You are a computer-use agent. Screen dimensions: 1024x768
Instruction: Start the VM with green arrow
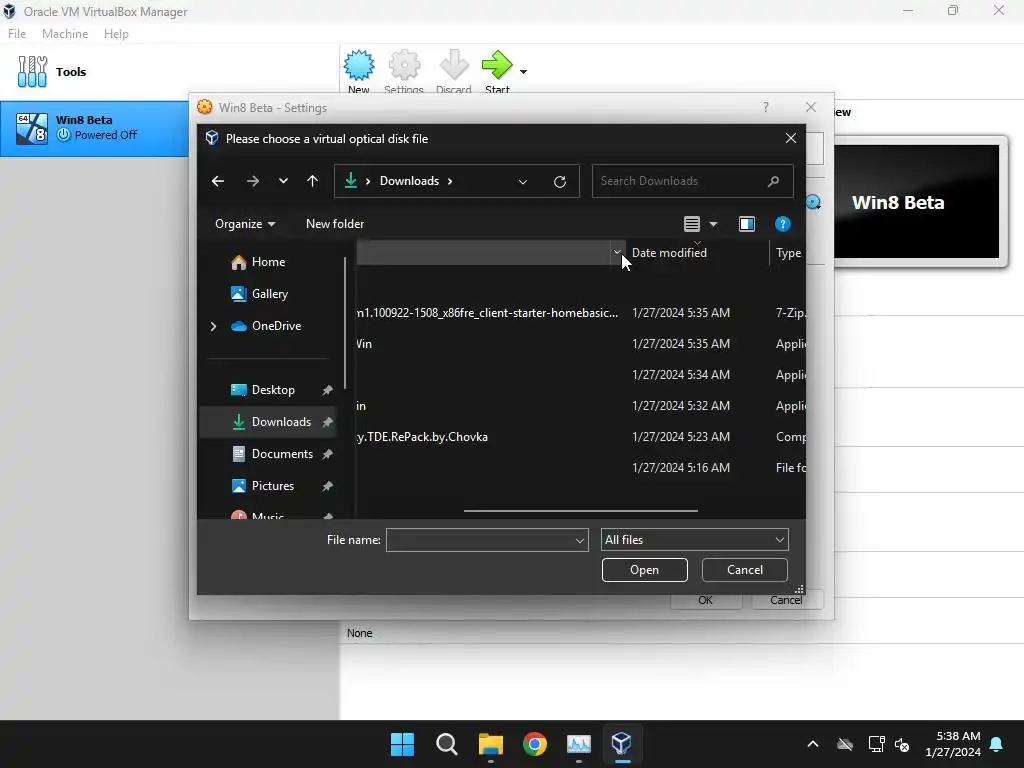coord(497,72)
